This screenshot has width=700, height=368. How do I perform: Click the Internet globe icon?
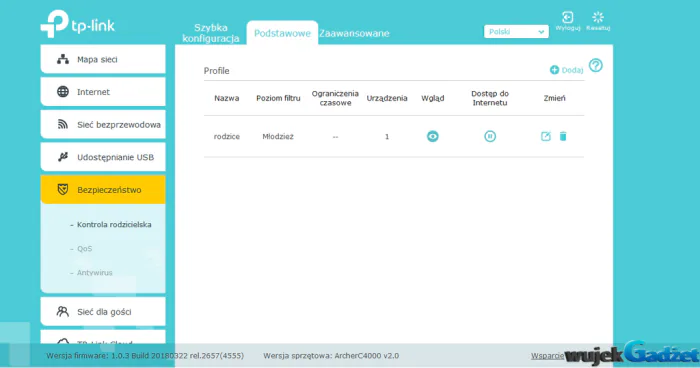coord(63,92)
